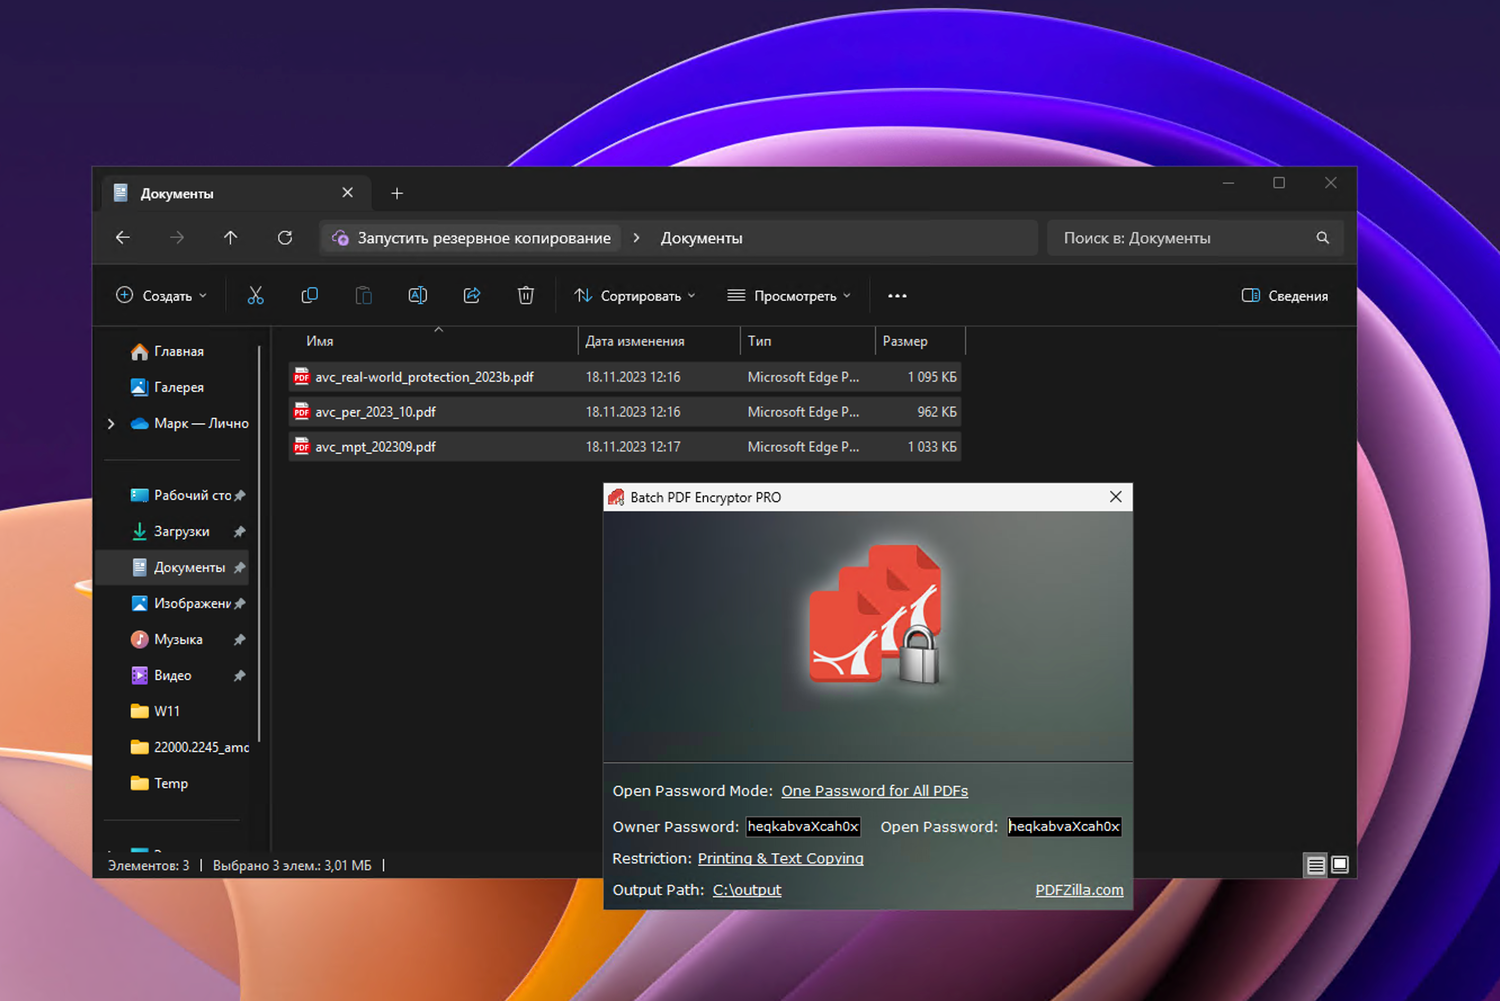Select file avc_per_2023_10.pdf by name

point(375,412)
